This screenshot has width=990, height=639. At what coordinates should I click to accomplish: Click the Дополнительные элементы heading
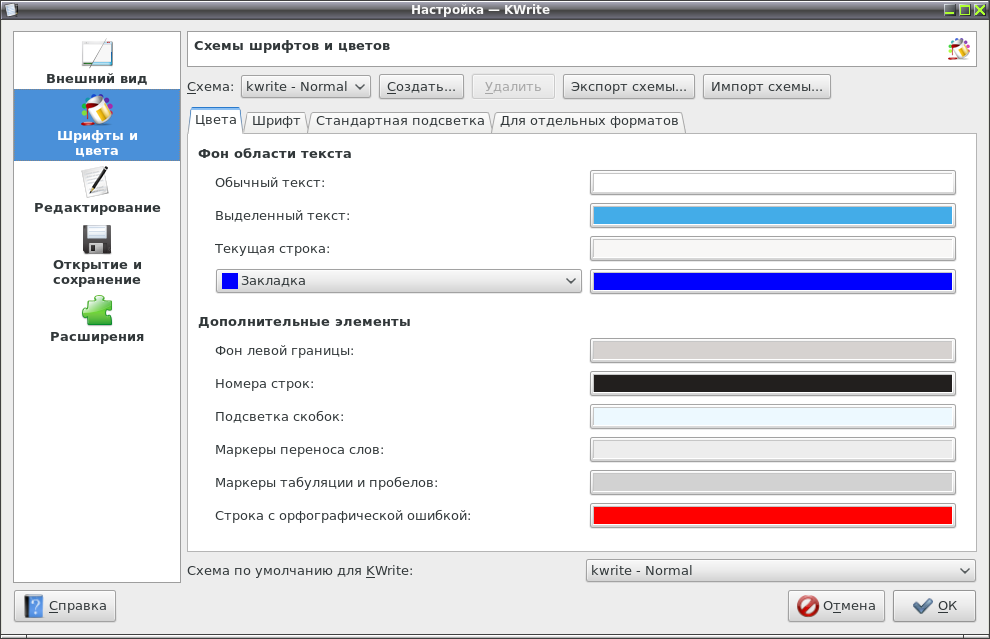click(304, 321)
